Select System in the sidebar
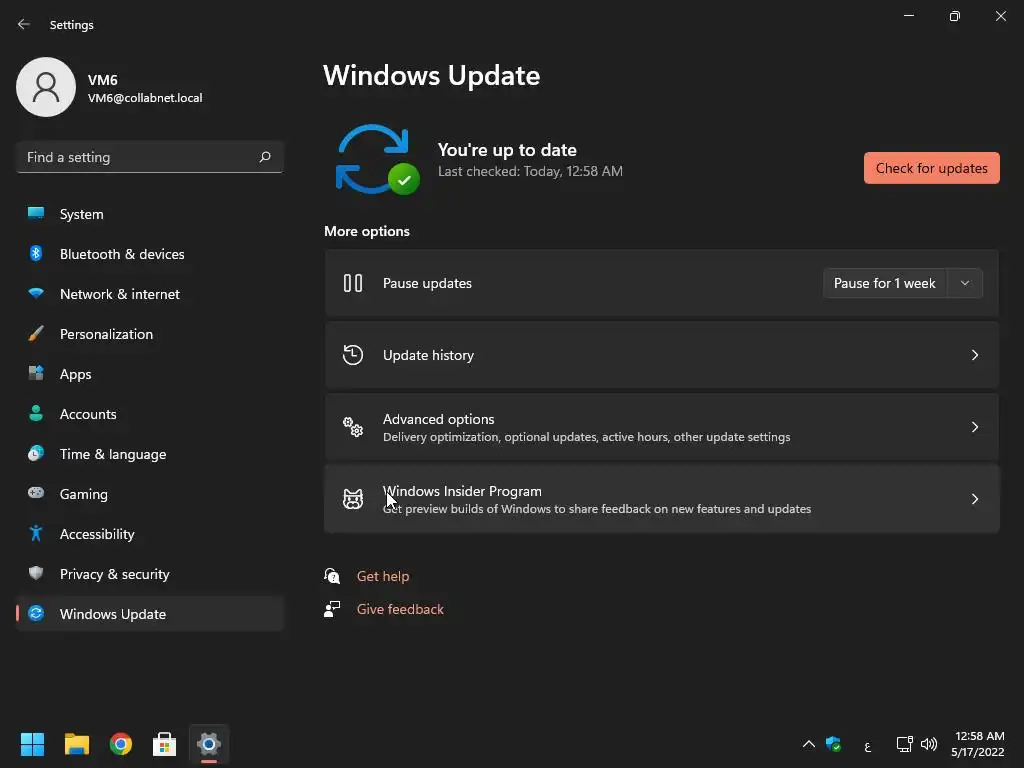 [x=150, y=214]
